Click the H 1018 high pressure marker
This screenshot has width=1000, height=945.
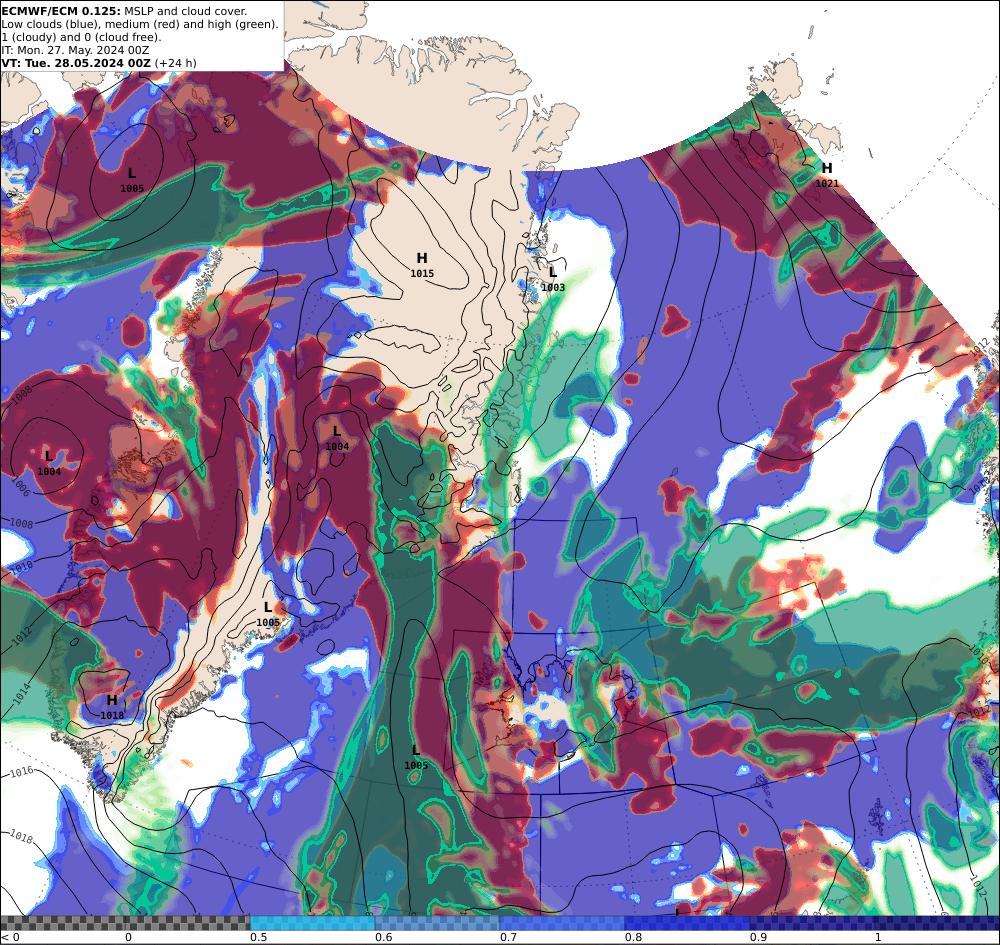[x=112, y=707]
